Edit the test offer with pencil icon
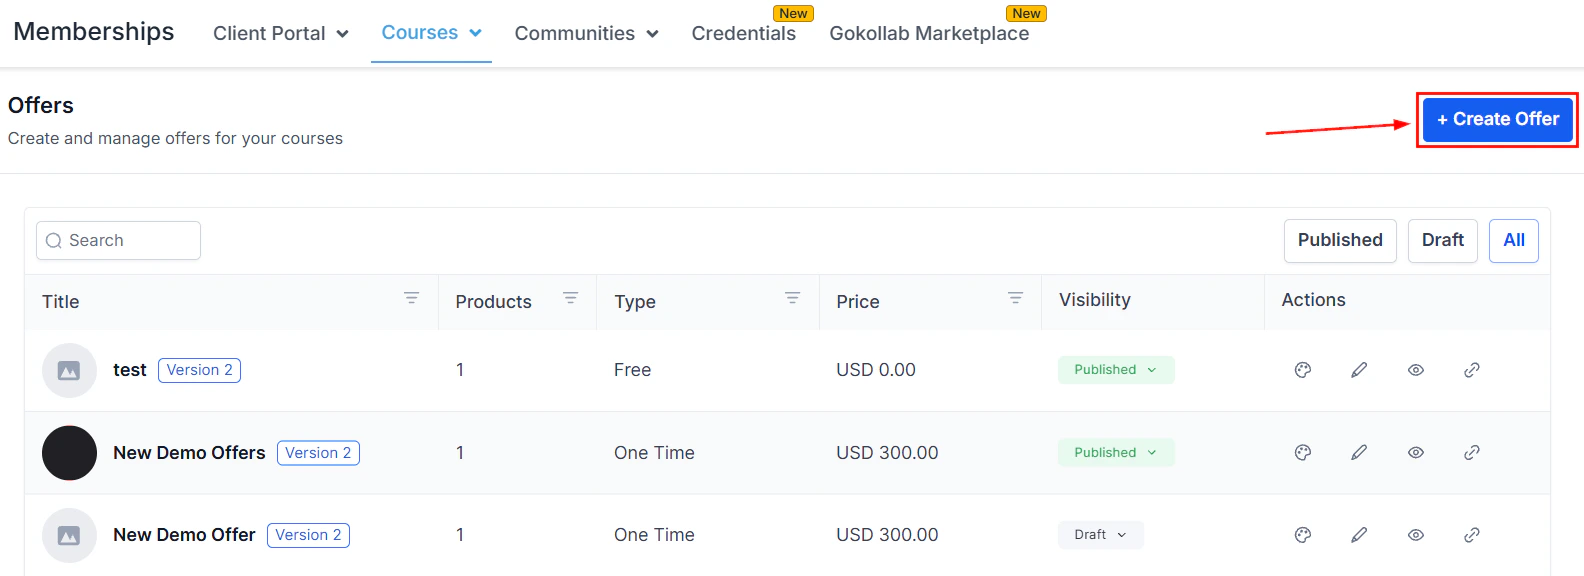 [1359, 370]
